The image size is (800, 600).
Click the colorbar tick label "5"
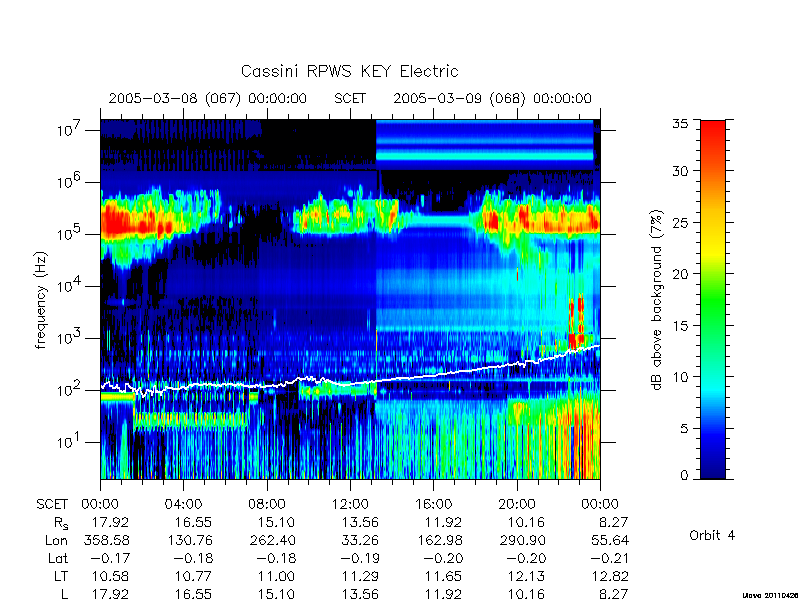[x=684, y=428]
